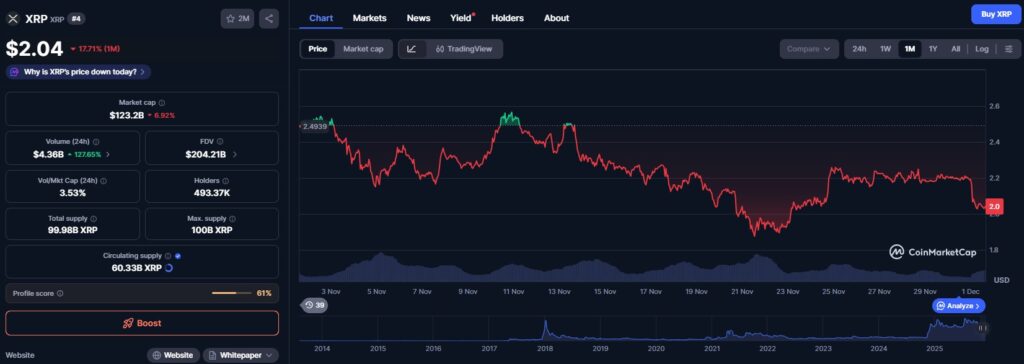1024x364 pixels.
Task: Click the Analyze button
Action: click(959, 305)
